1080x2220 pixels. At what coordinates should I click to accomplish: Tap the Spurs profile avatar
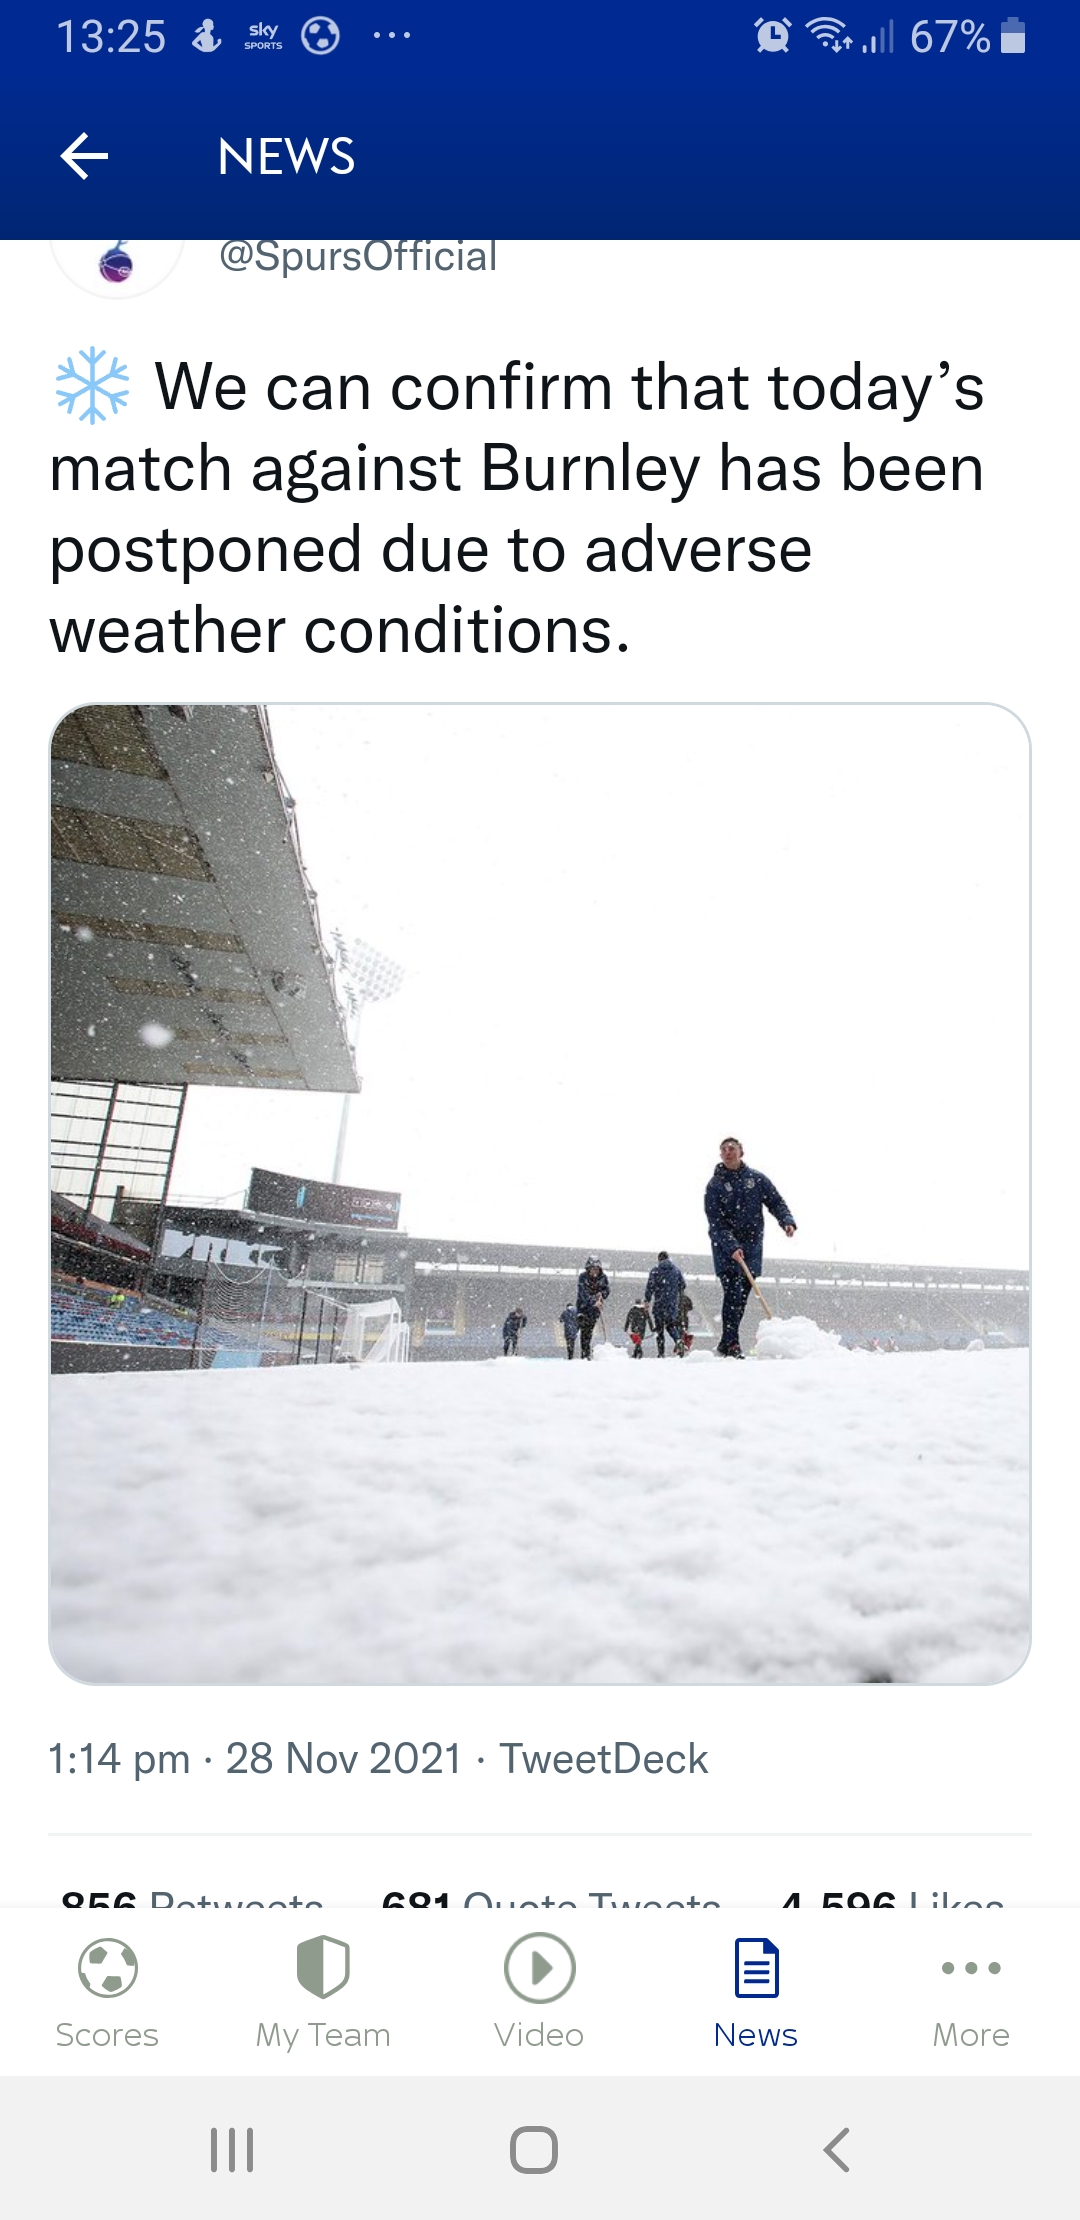pos(117,263)
